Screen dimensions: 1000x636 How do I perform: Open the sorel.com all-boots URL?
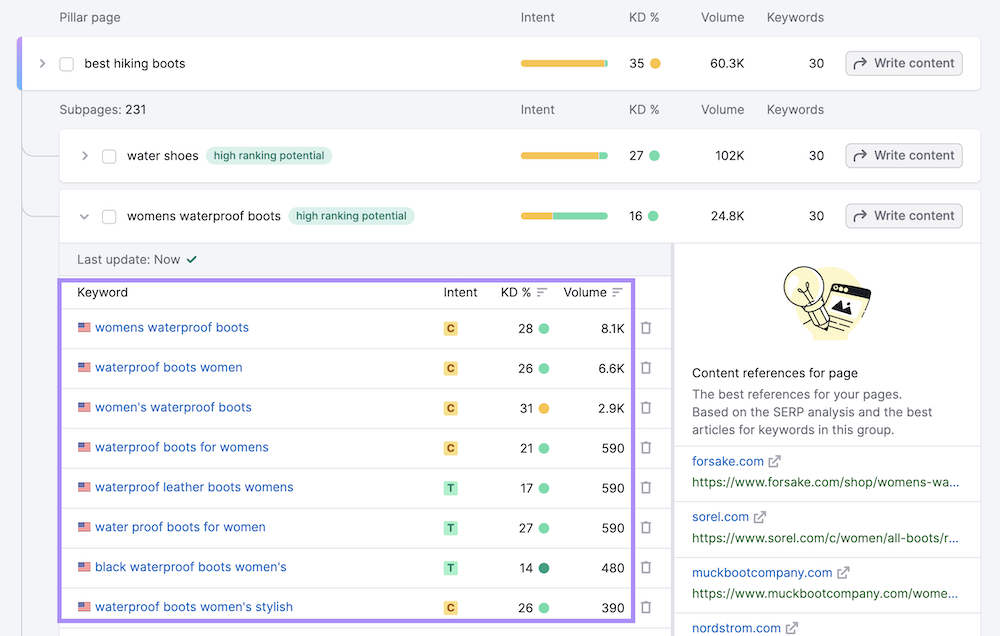pos(825,538)
